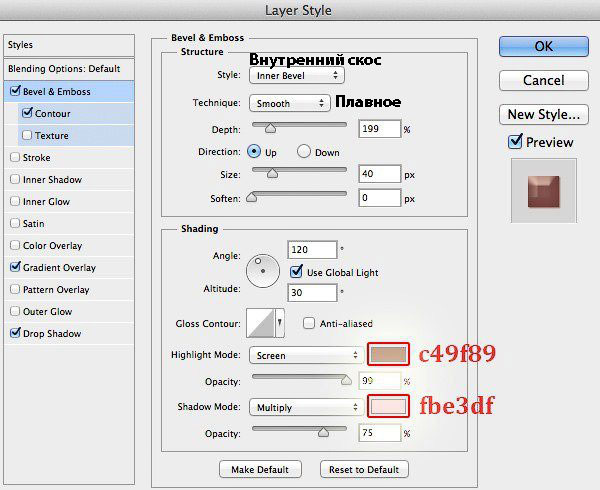Image resolution: width=600 pixels, height=490 pixels.
Task: Click the New Style... button
Action: point(544,114)
